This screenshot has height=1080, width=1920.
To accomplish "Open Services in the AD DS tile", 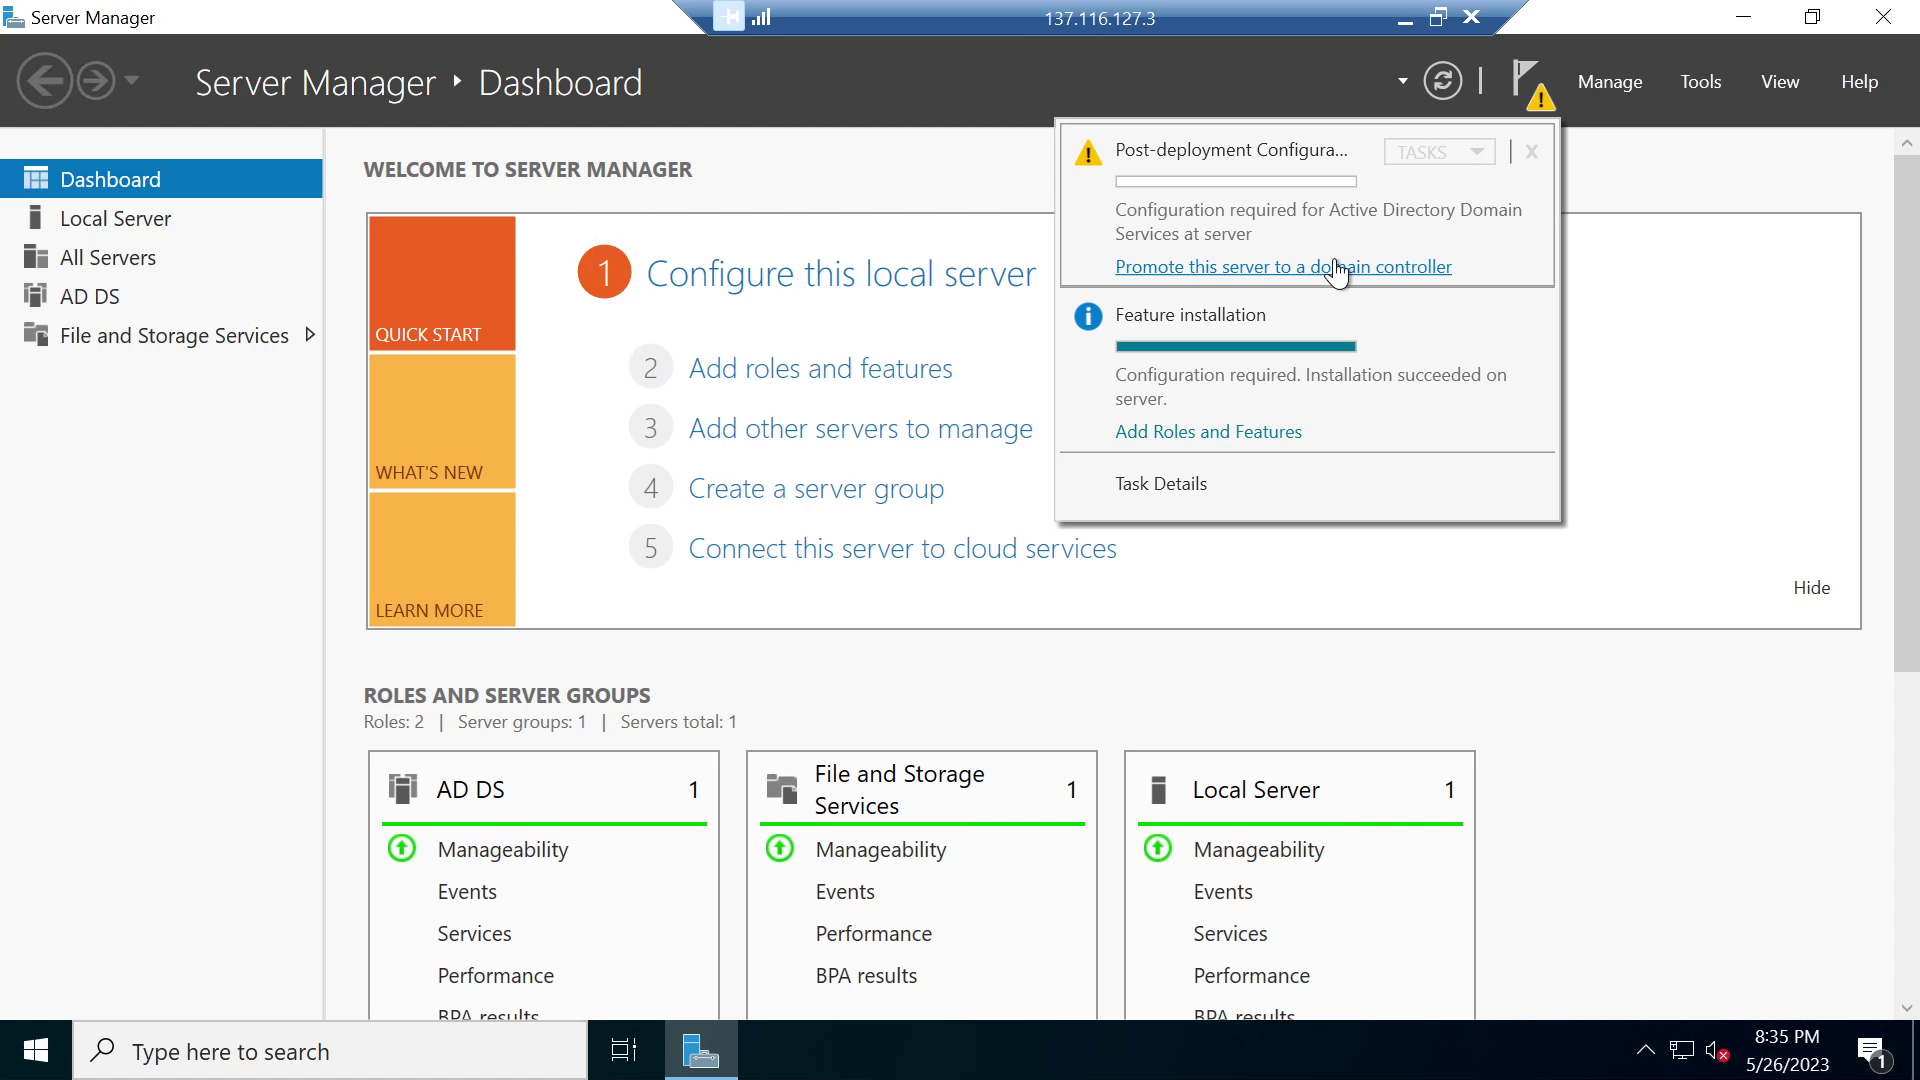I will (x=474, y=934).
